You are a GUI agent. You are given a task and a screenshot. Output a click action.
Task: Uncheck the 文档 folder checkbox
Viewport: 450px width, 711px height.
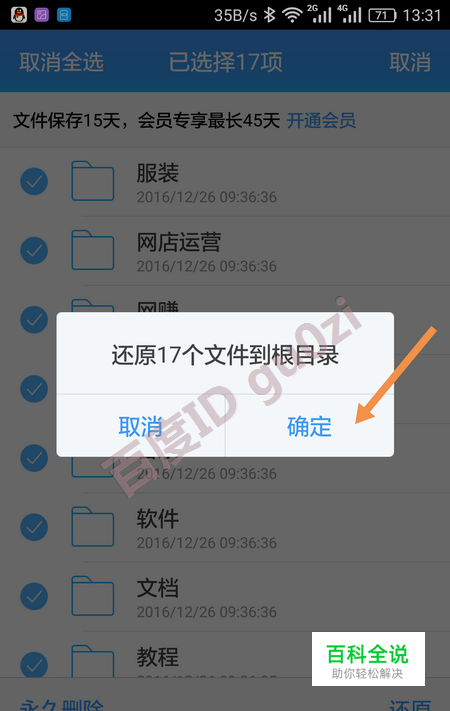[34, 596]
